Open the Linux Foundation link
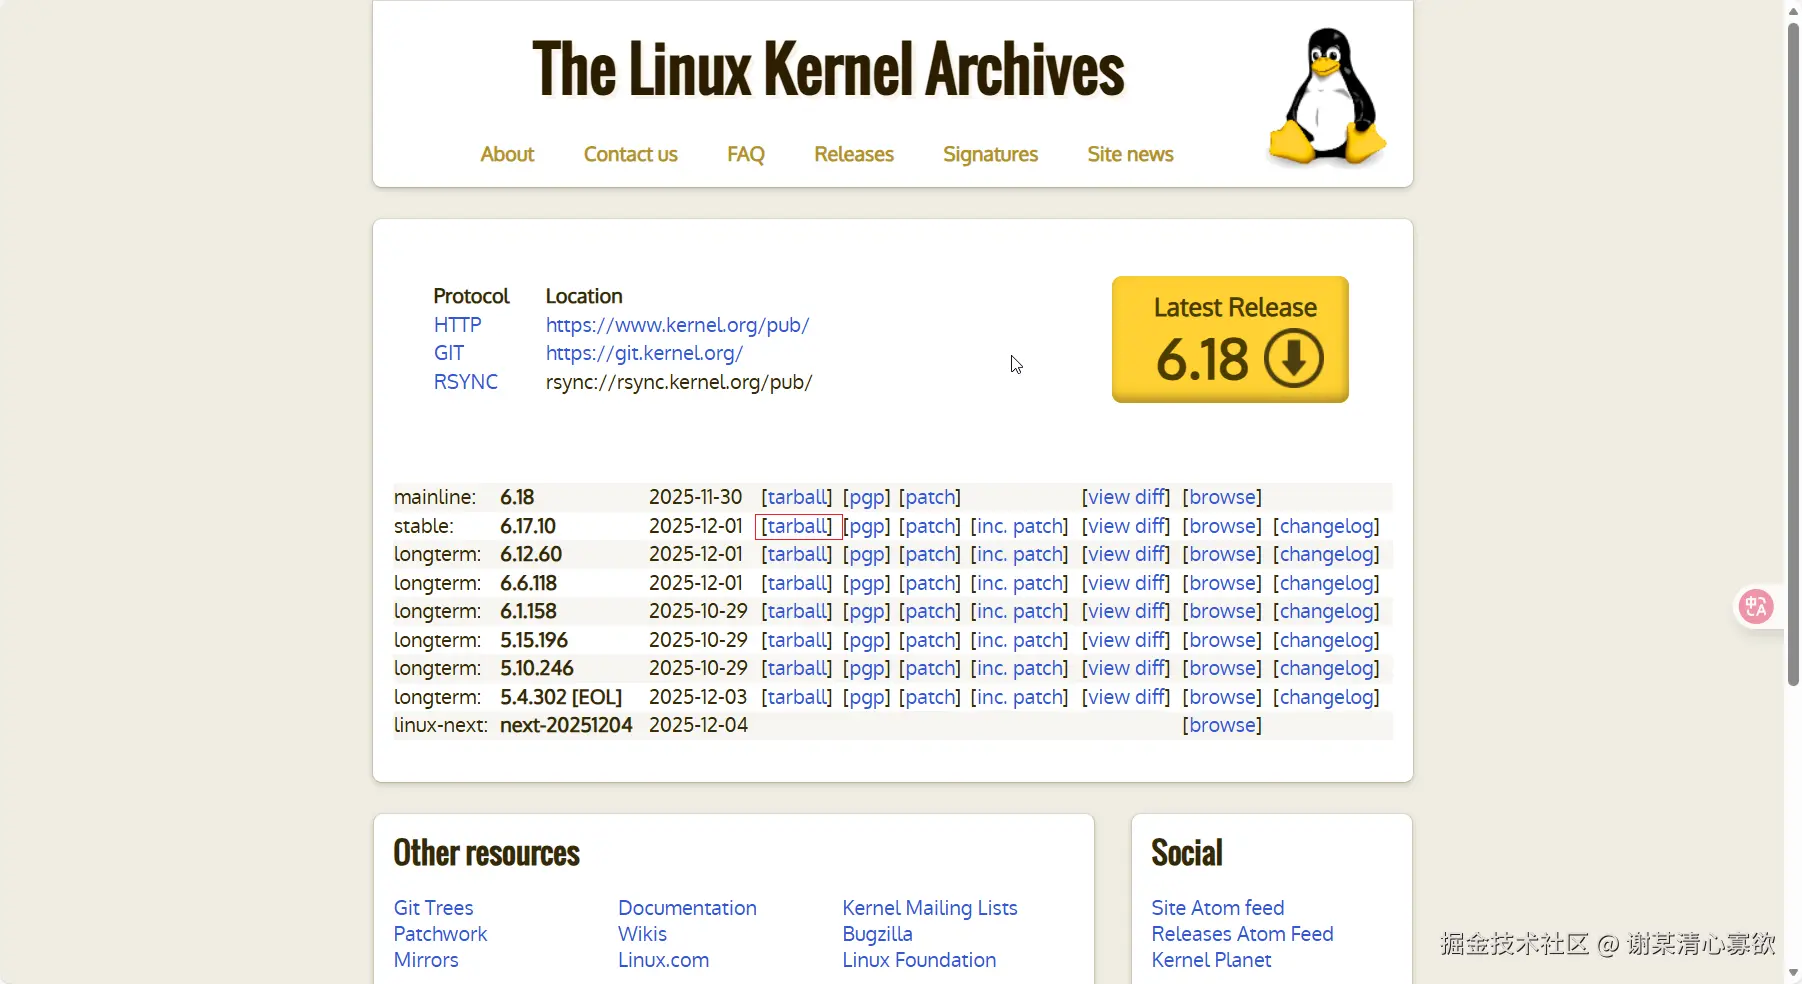The width and height of the screenshot is (1802, 984). (x=919, y=960)
